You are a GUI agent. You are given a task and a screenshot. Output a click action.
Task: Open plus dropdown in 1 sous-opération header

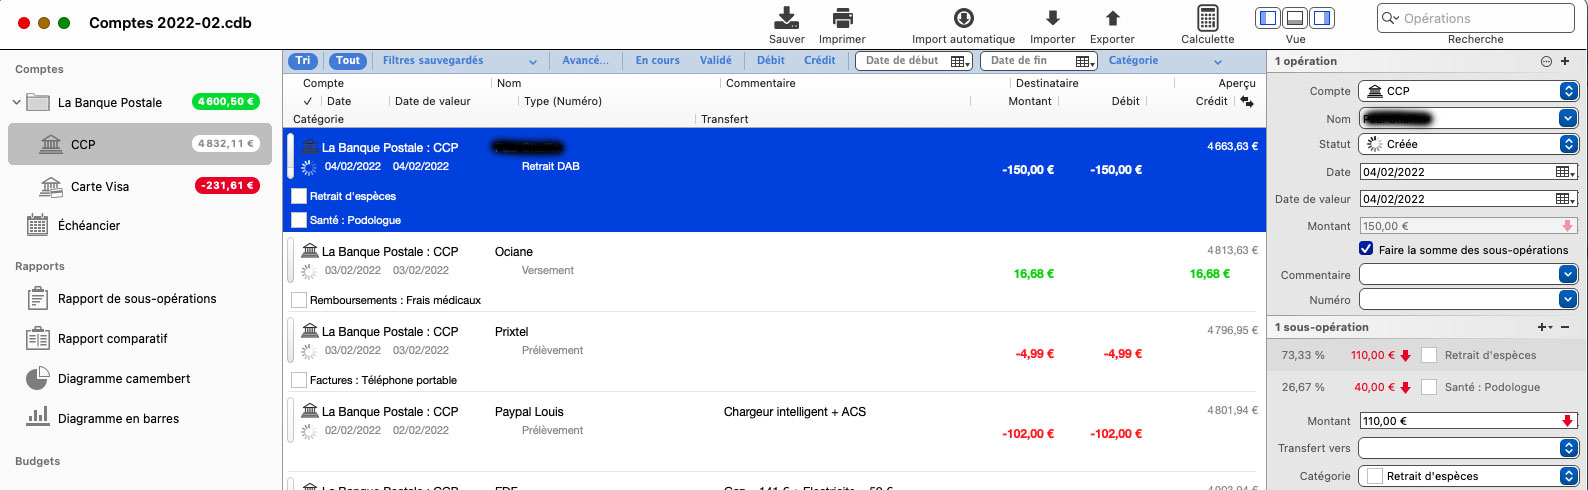pos(1545,327)
